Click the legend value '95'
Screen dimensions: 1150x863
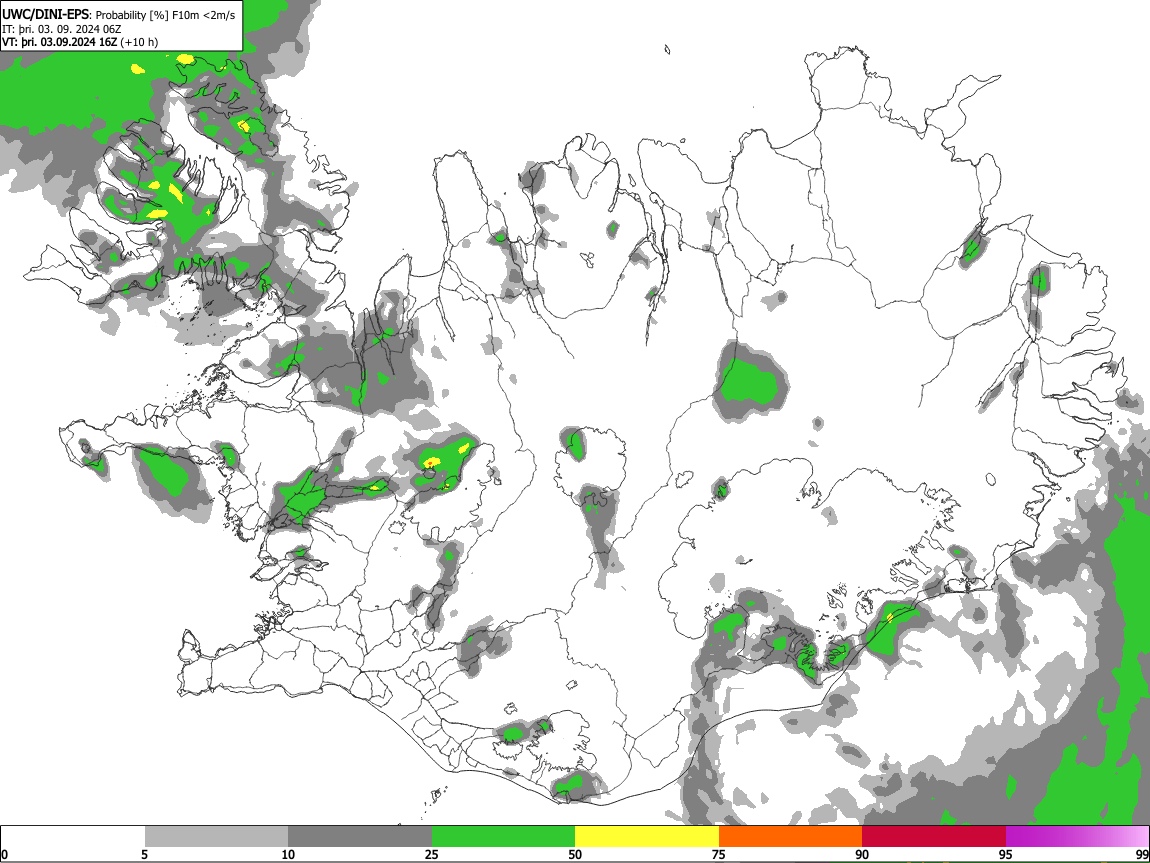click(1006, 854)
